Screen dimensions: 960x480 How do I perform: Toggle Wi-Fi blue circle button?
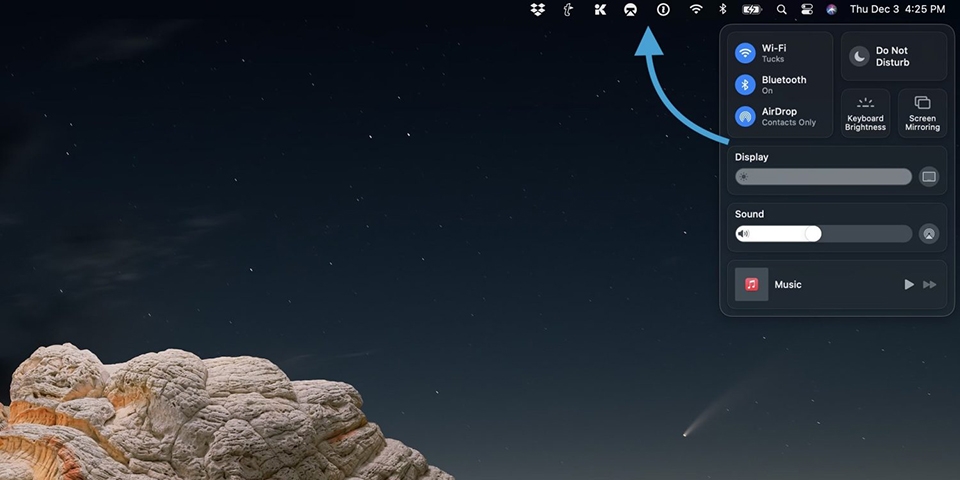coord(745,53)
